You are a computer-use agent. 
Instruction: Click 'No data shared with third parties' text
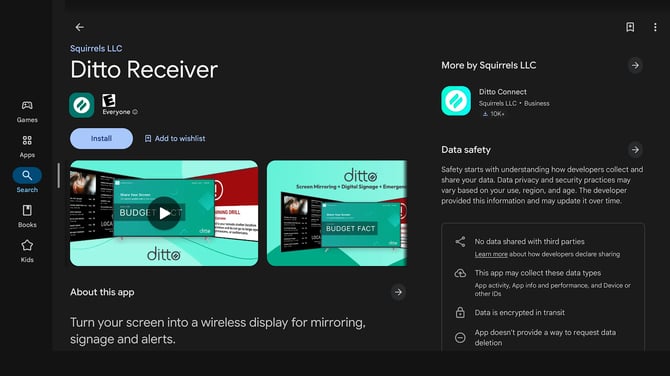[x=529, y=242]
